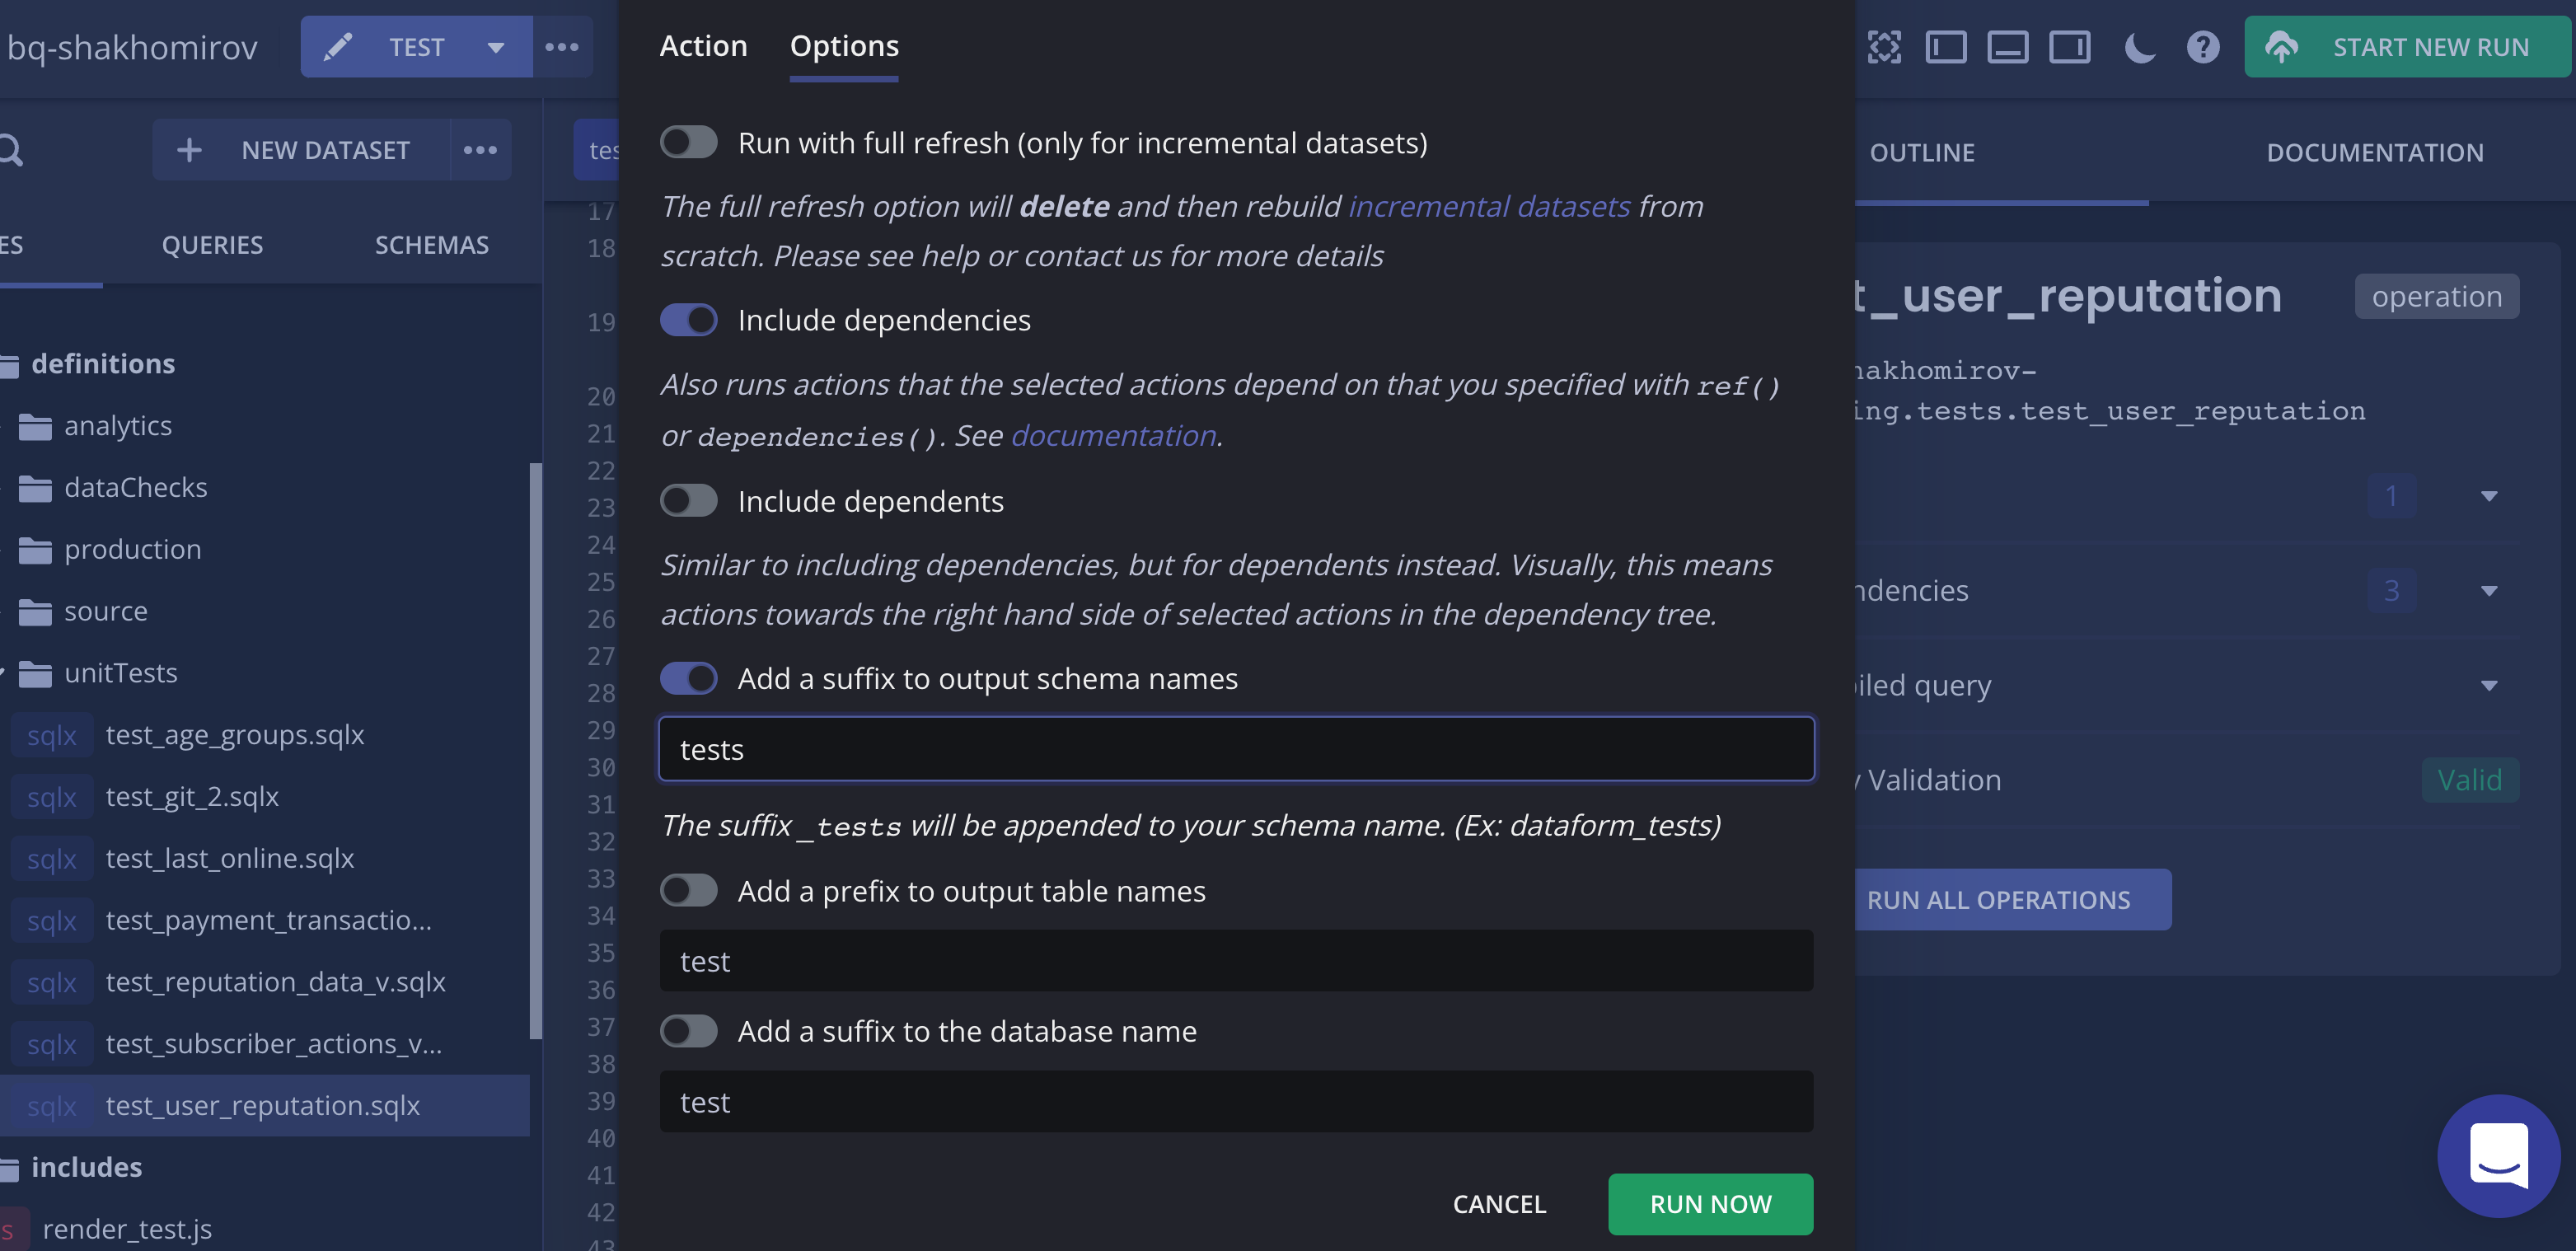Open the chat support bubble
The height and width of the screenshot is (1251, 2576).
tap(2498, 1155)
